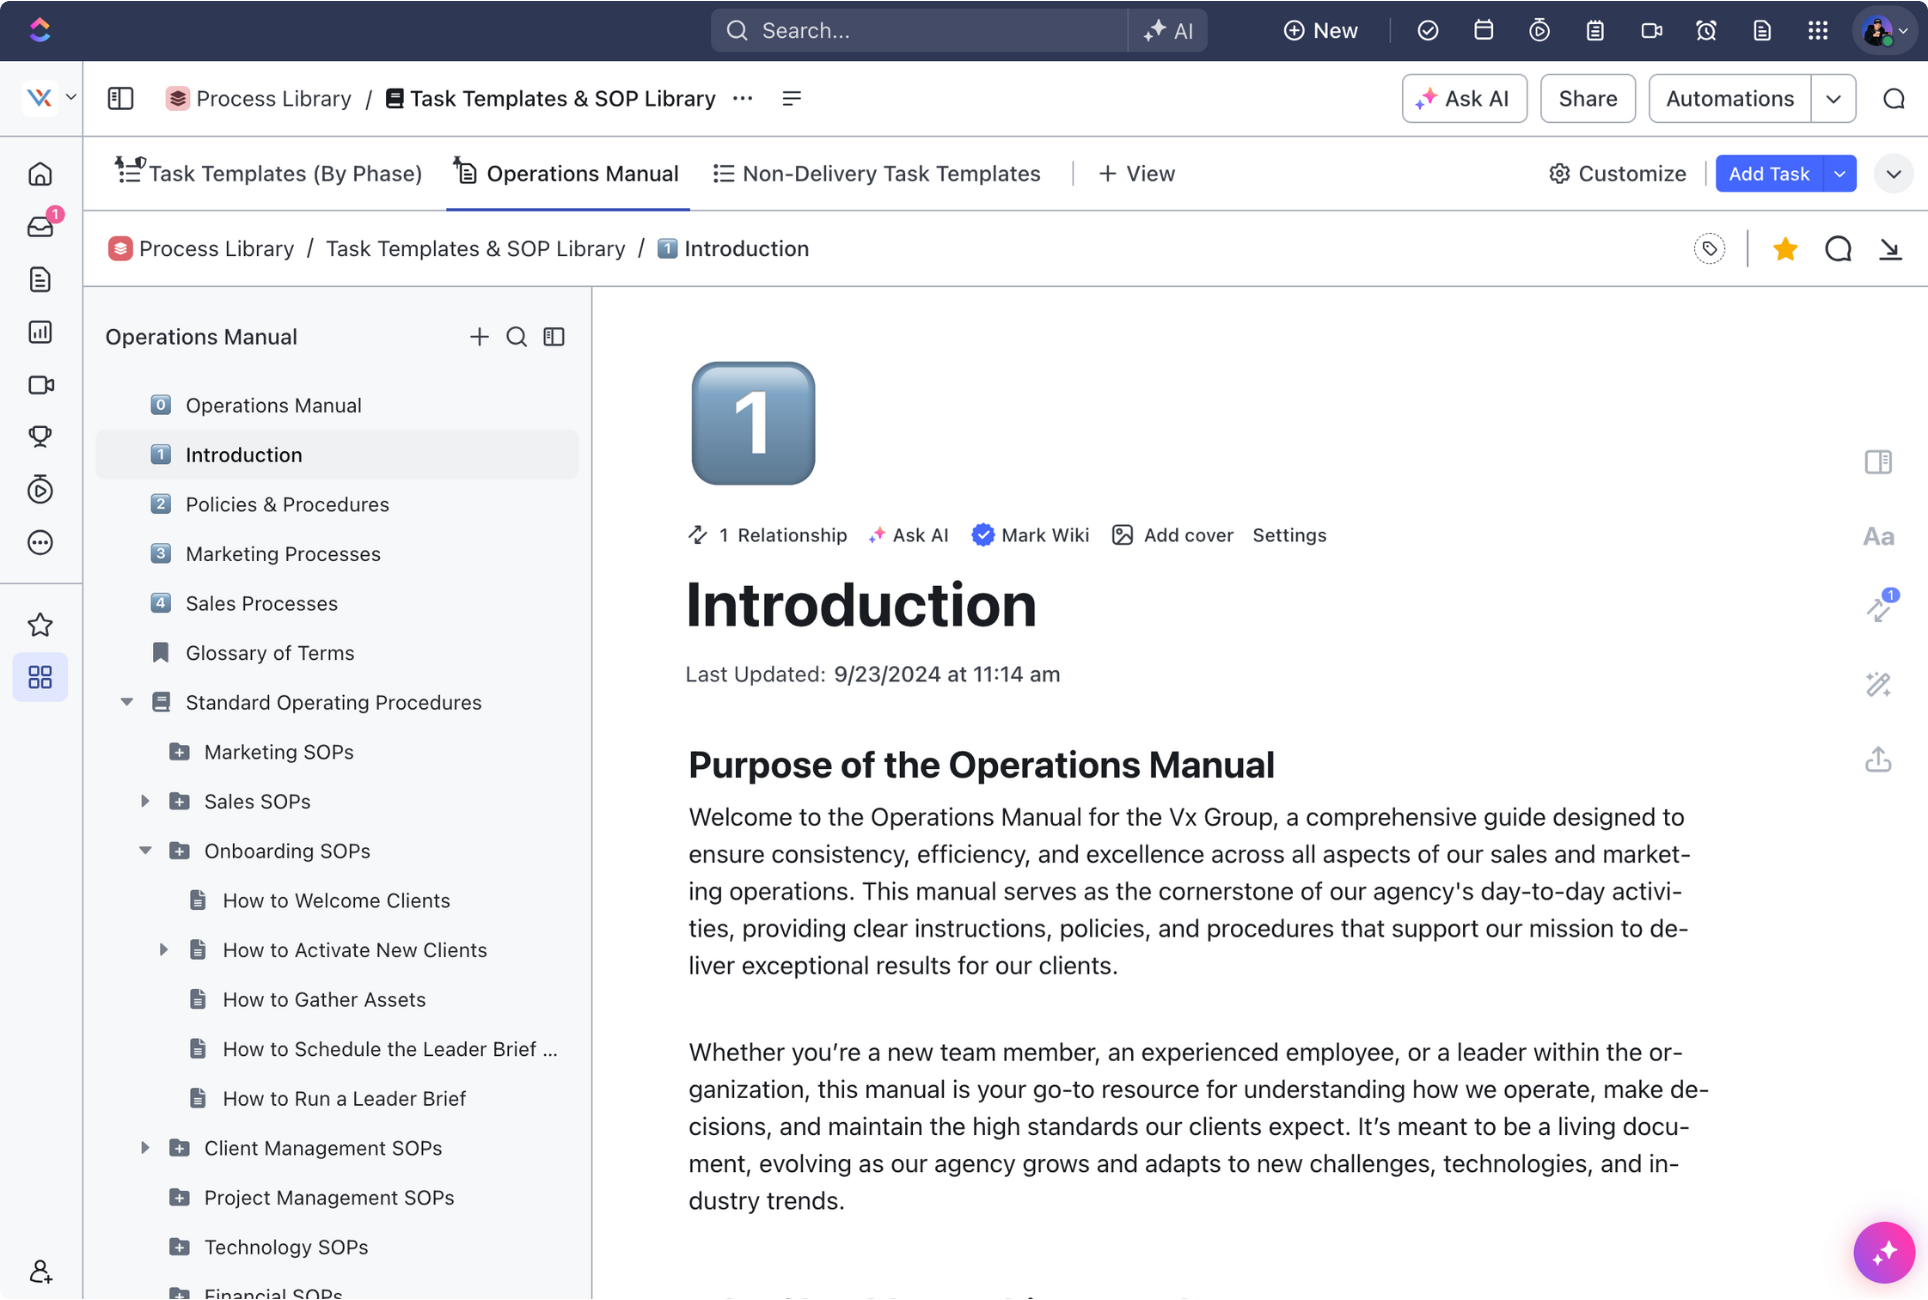Viewport: 1928px width, 1300px height.
Task: Click the typography Aa icon
Action: 1878,537
